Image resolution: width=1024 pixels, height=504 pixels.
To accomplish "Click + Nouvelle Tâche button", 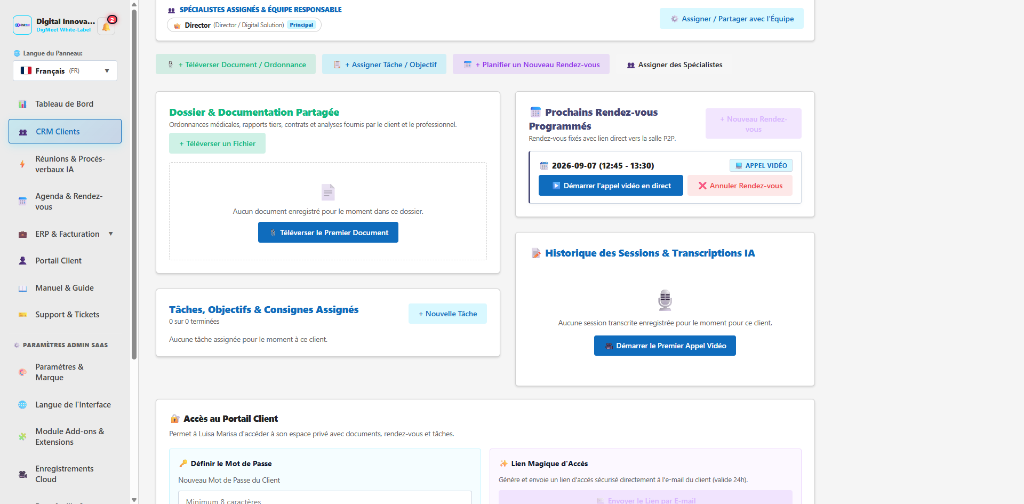I will [x=448, y=314].
